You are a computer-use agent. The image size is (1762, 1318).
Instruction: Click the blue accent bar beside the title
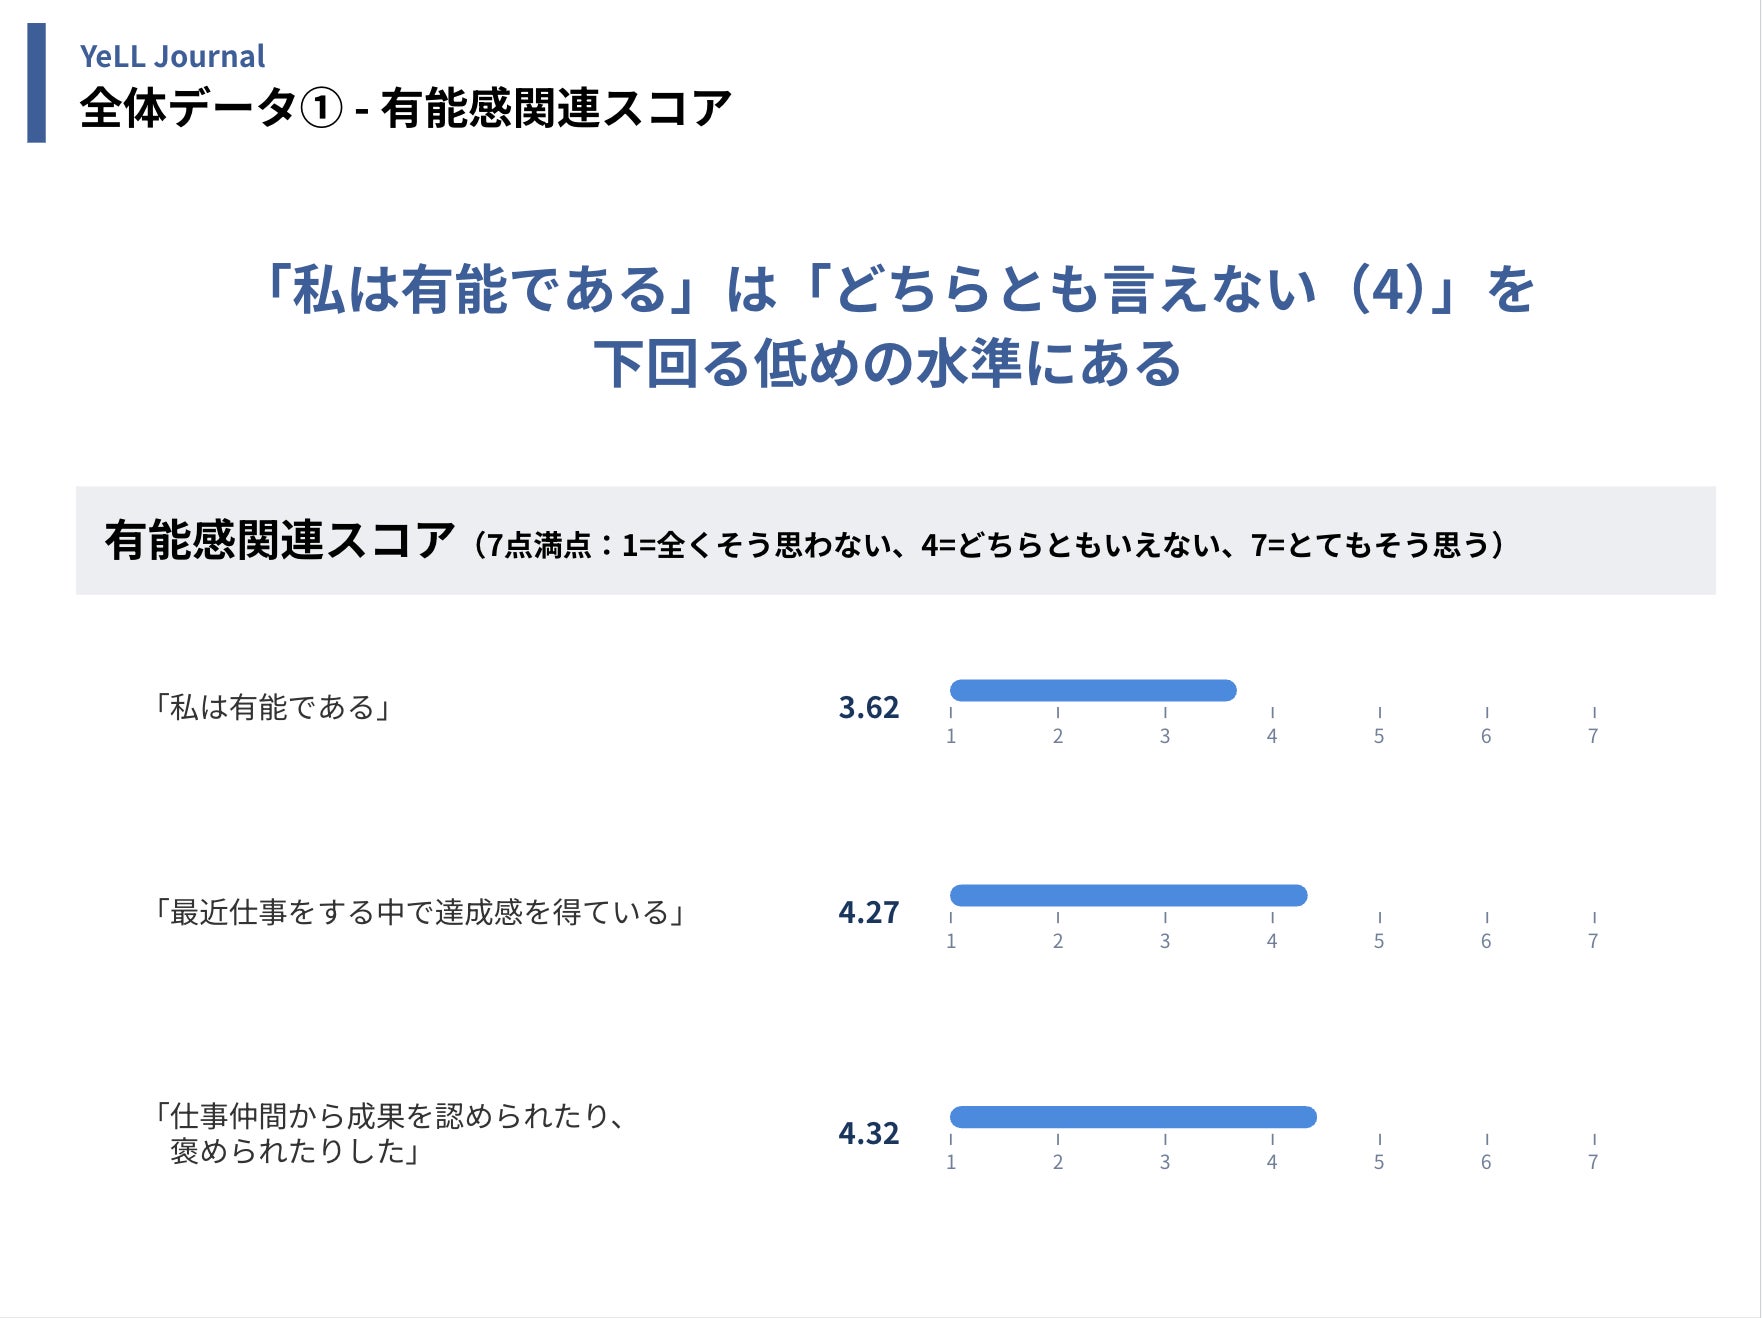[36, 83]
